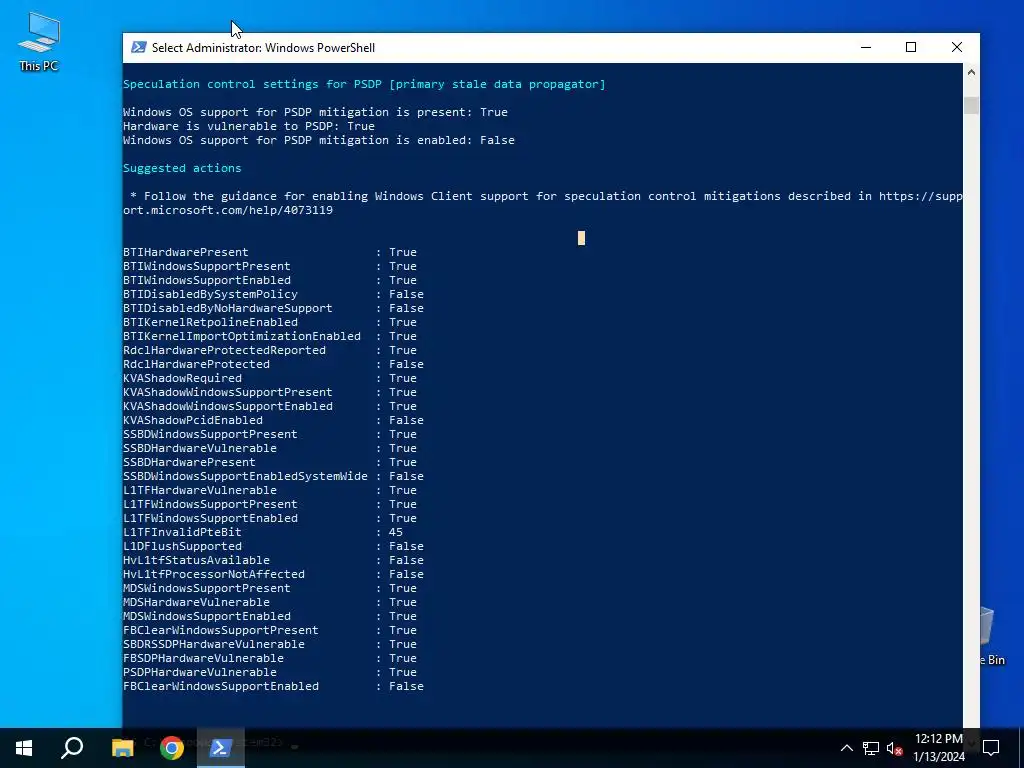
Task: Click the 'Speculation control settings for PSDP' heading
Action: click(364, 84)
